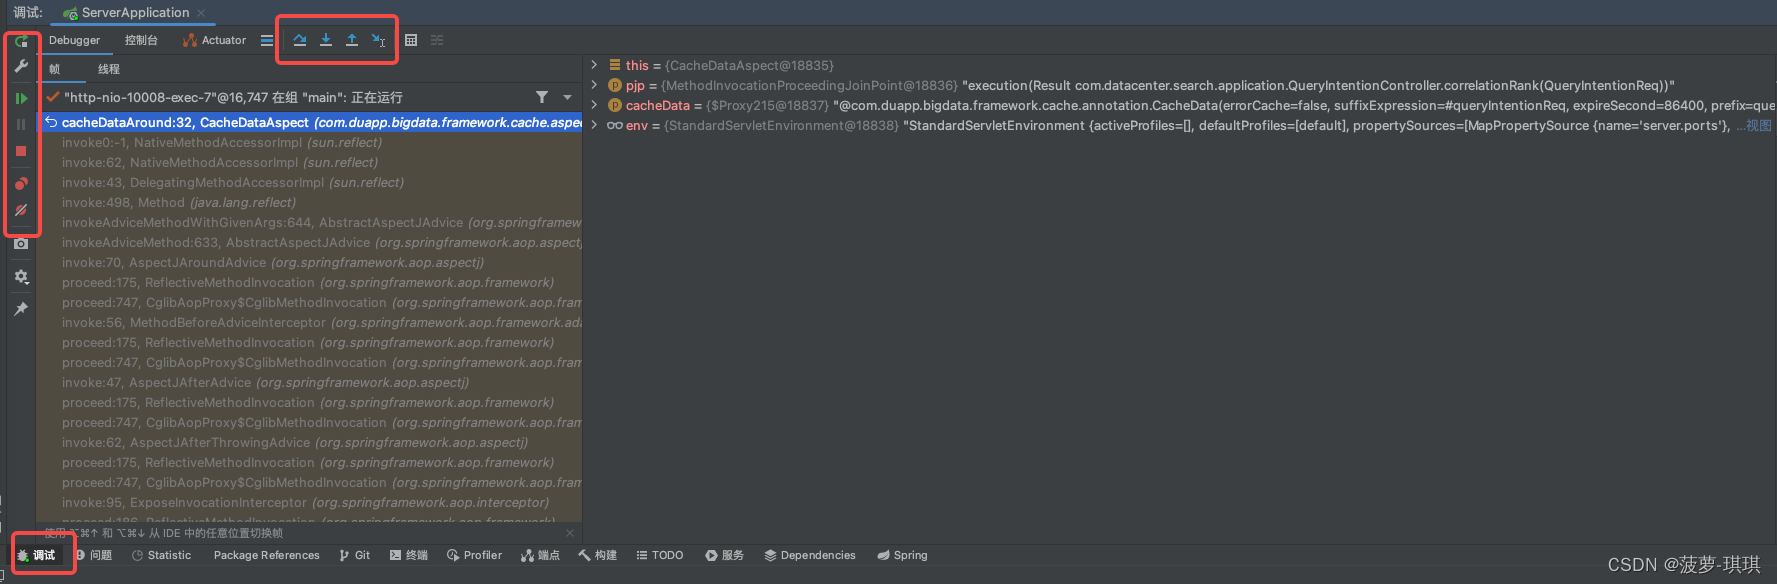
Task: Click the Step Over icon
Action: coord(300,40)
